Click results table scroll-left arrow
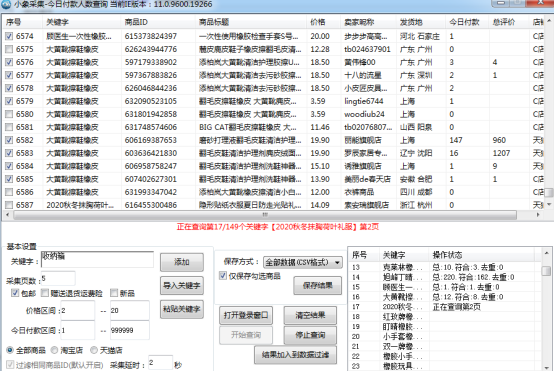 [x=7, y=214]
